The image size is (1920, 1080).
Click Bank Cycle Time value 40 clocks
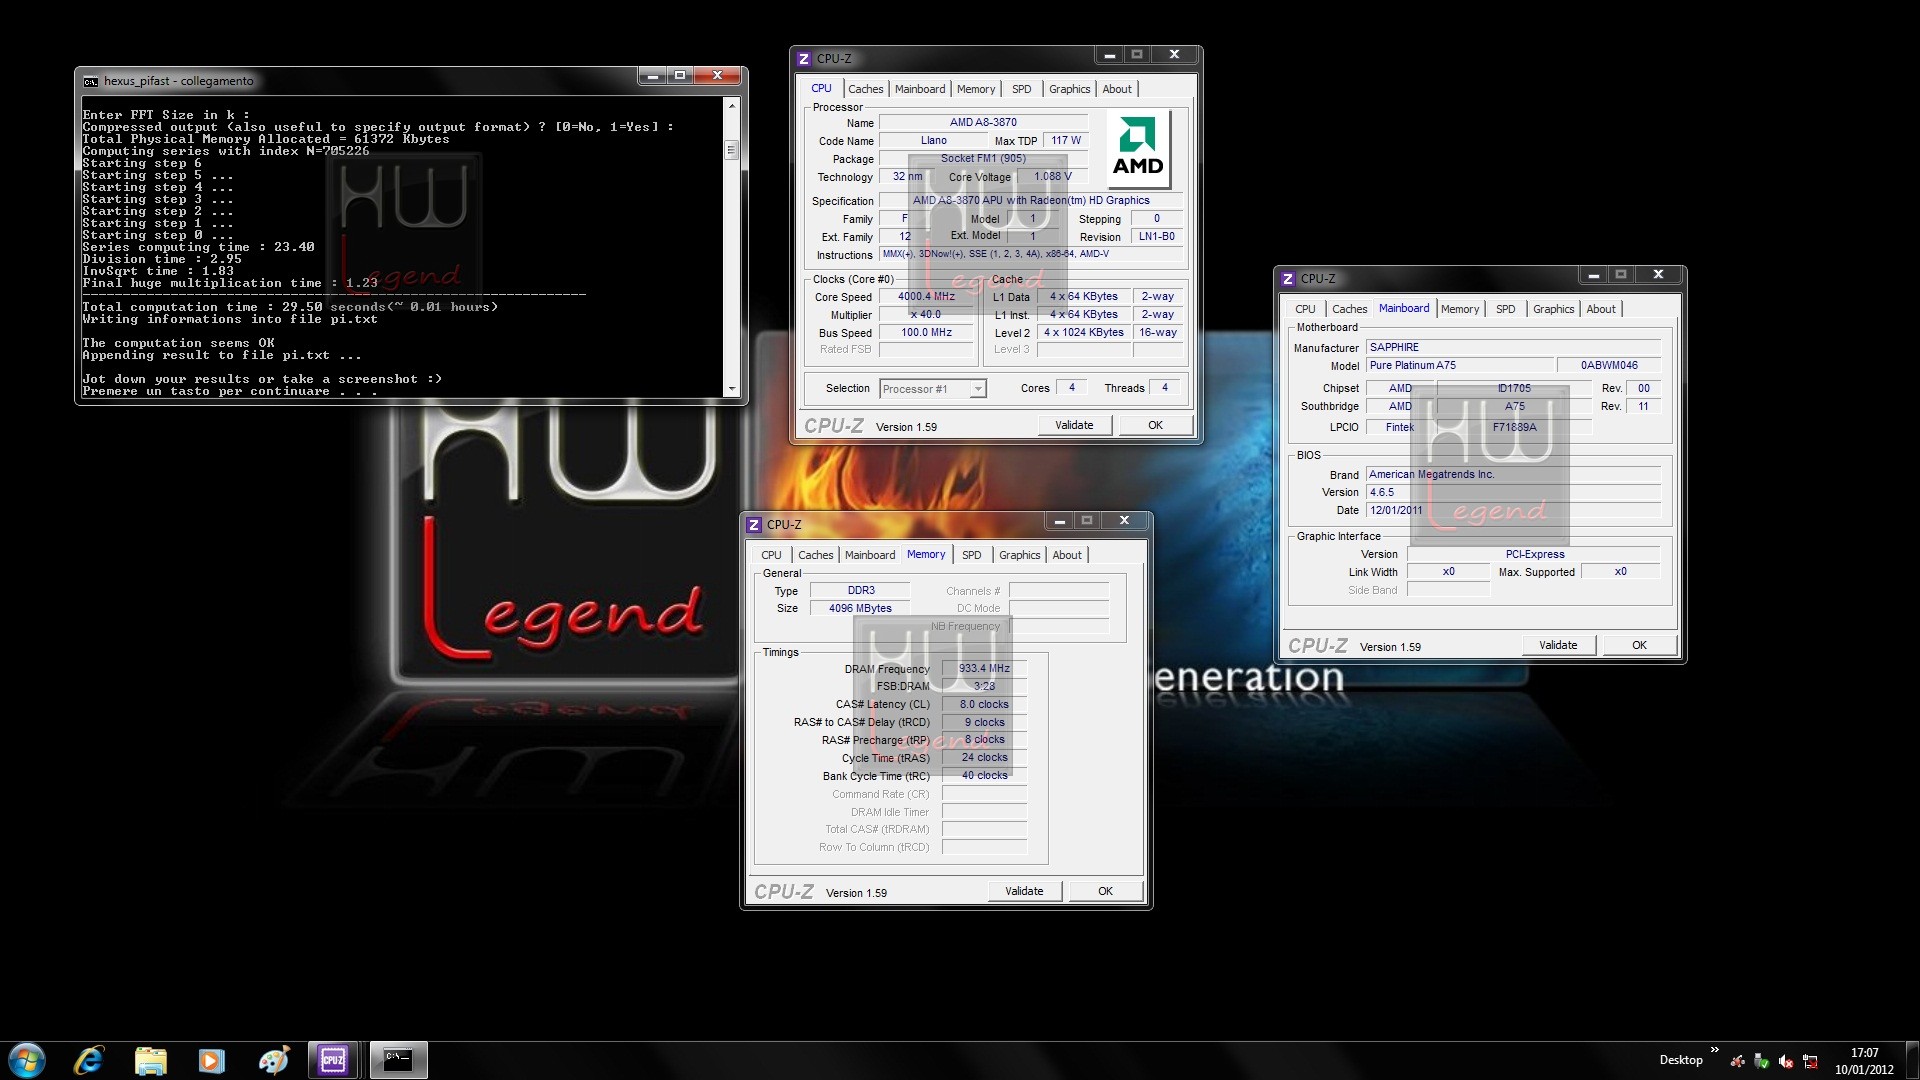pos(984,776)
